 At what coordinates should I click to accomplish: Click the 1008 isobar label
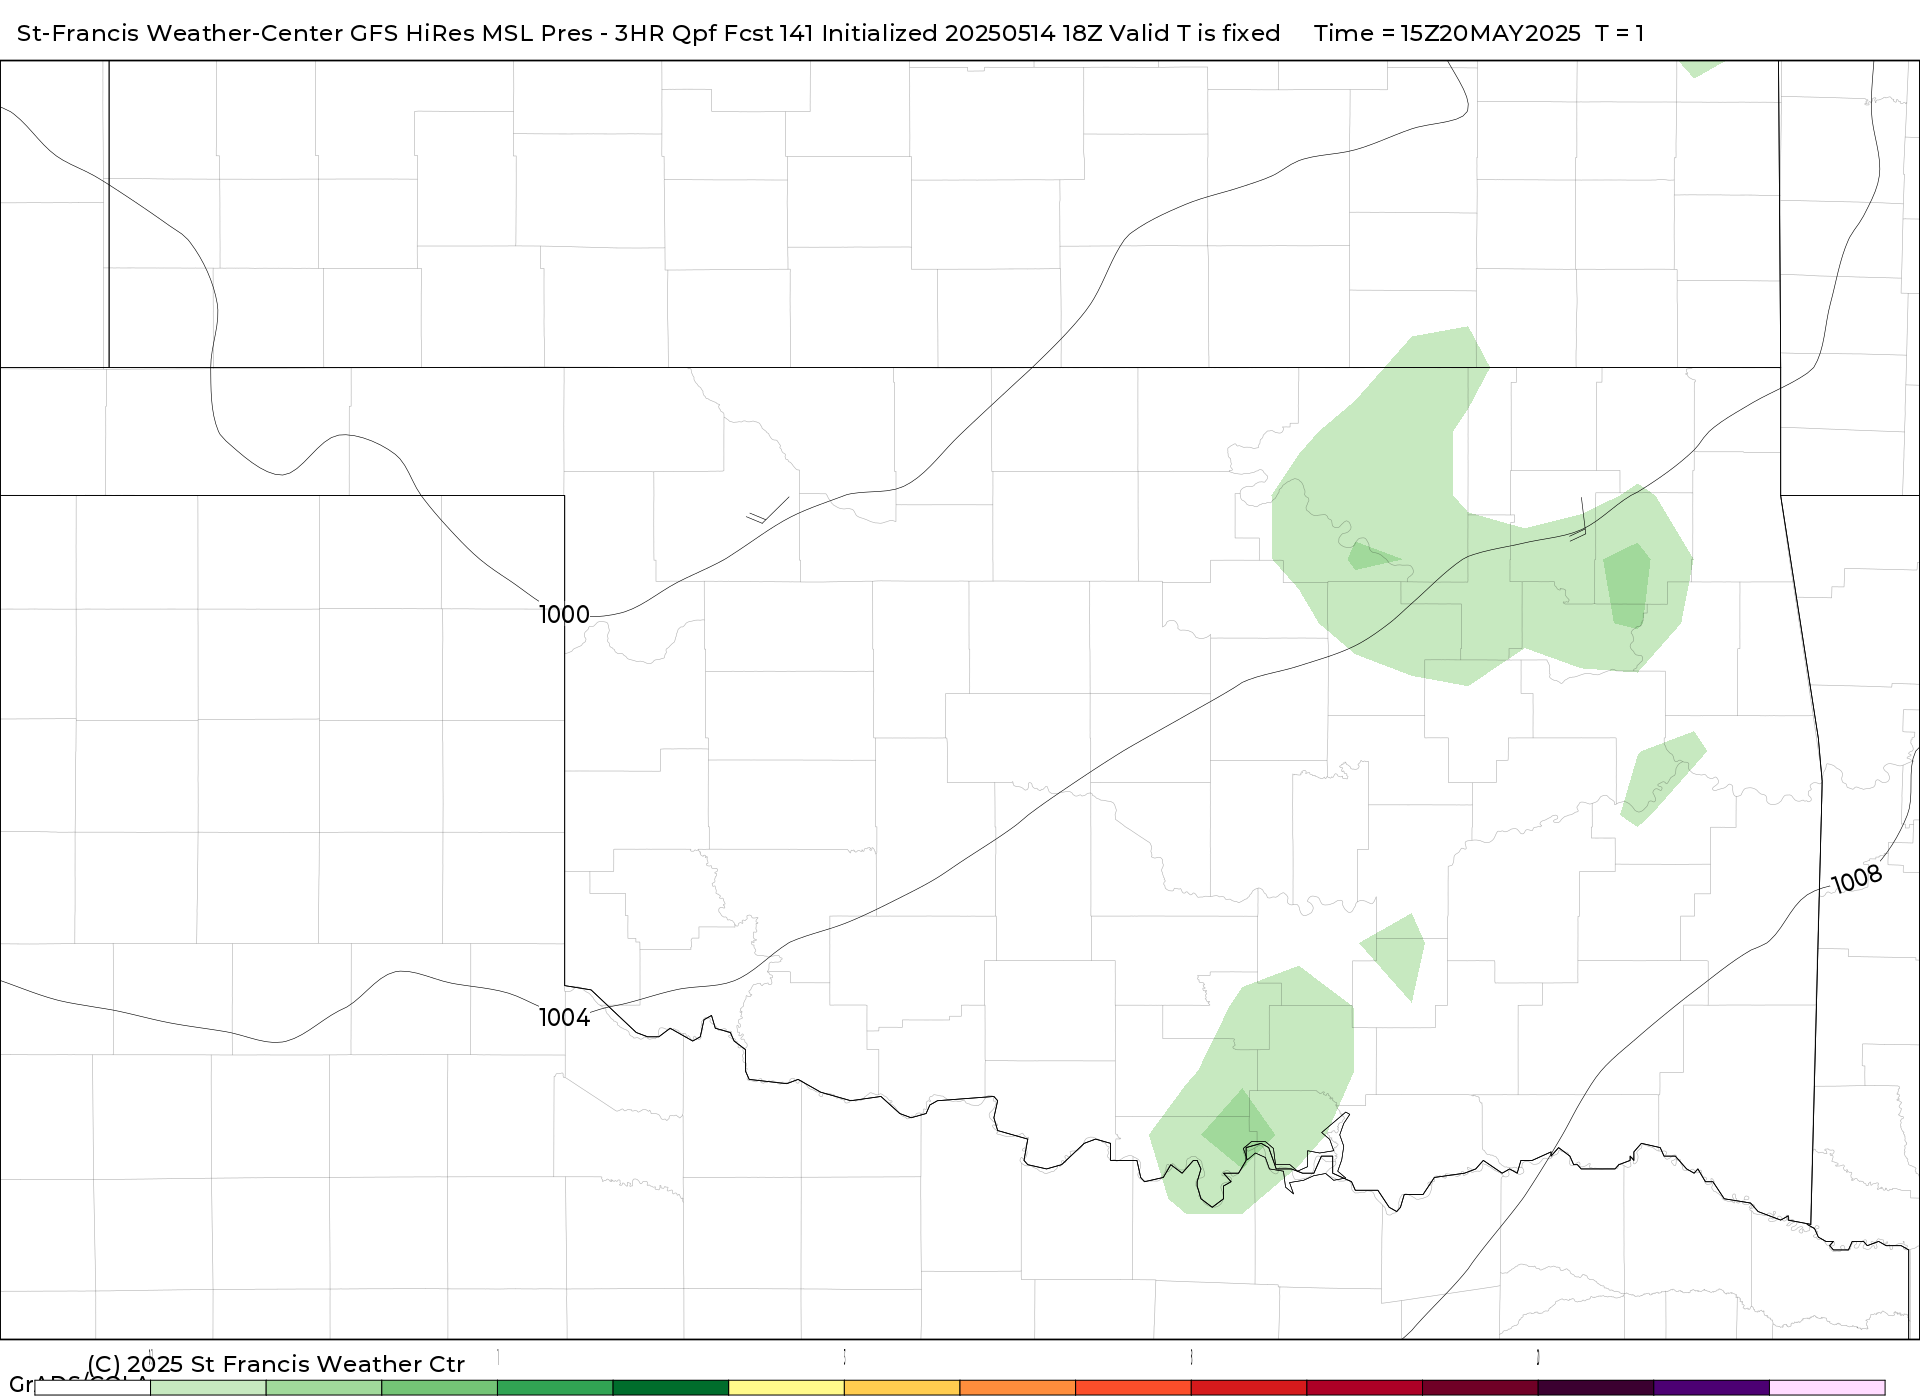pyautogui.click(x=1856, y=880)
